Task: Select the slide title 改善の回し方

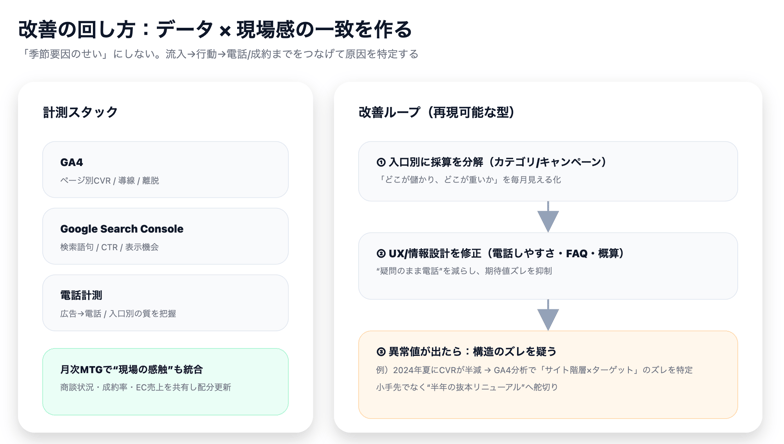Action: point(215,29)
